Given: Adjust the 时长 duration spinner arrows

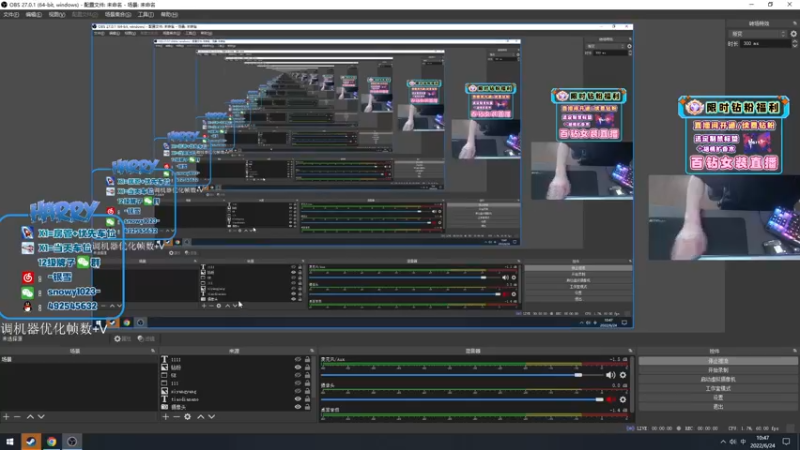Looking at the screenshot, I should [795, 44].
